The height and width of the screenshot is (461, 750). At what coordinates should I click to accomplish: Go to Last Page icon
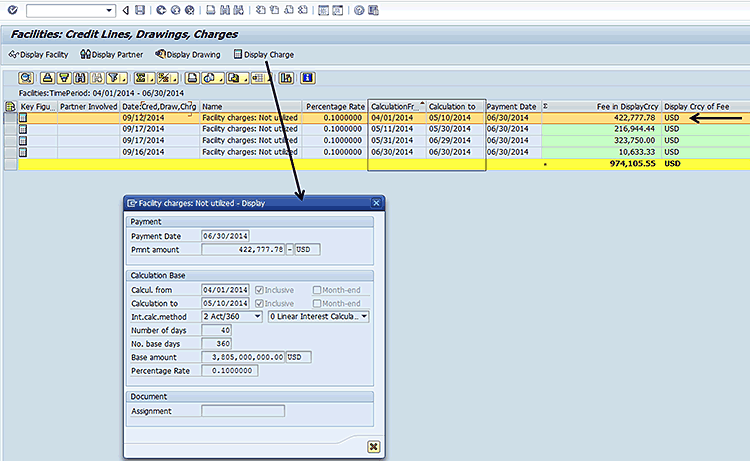303,10
